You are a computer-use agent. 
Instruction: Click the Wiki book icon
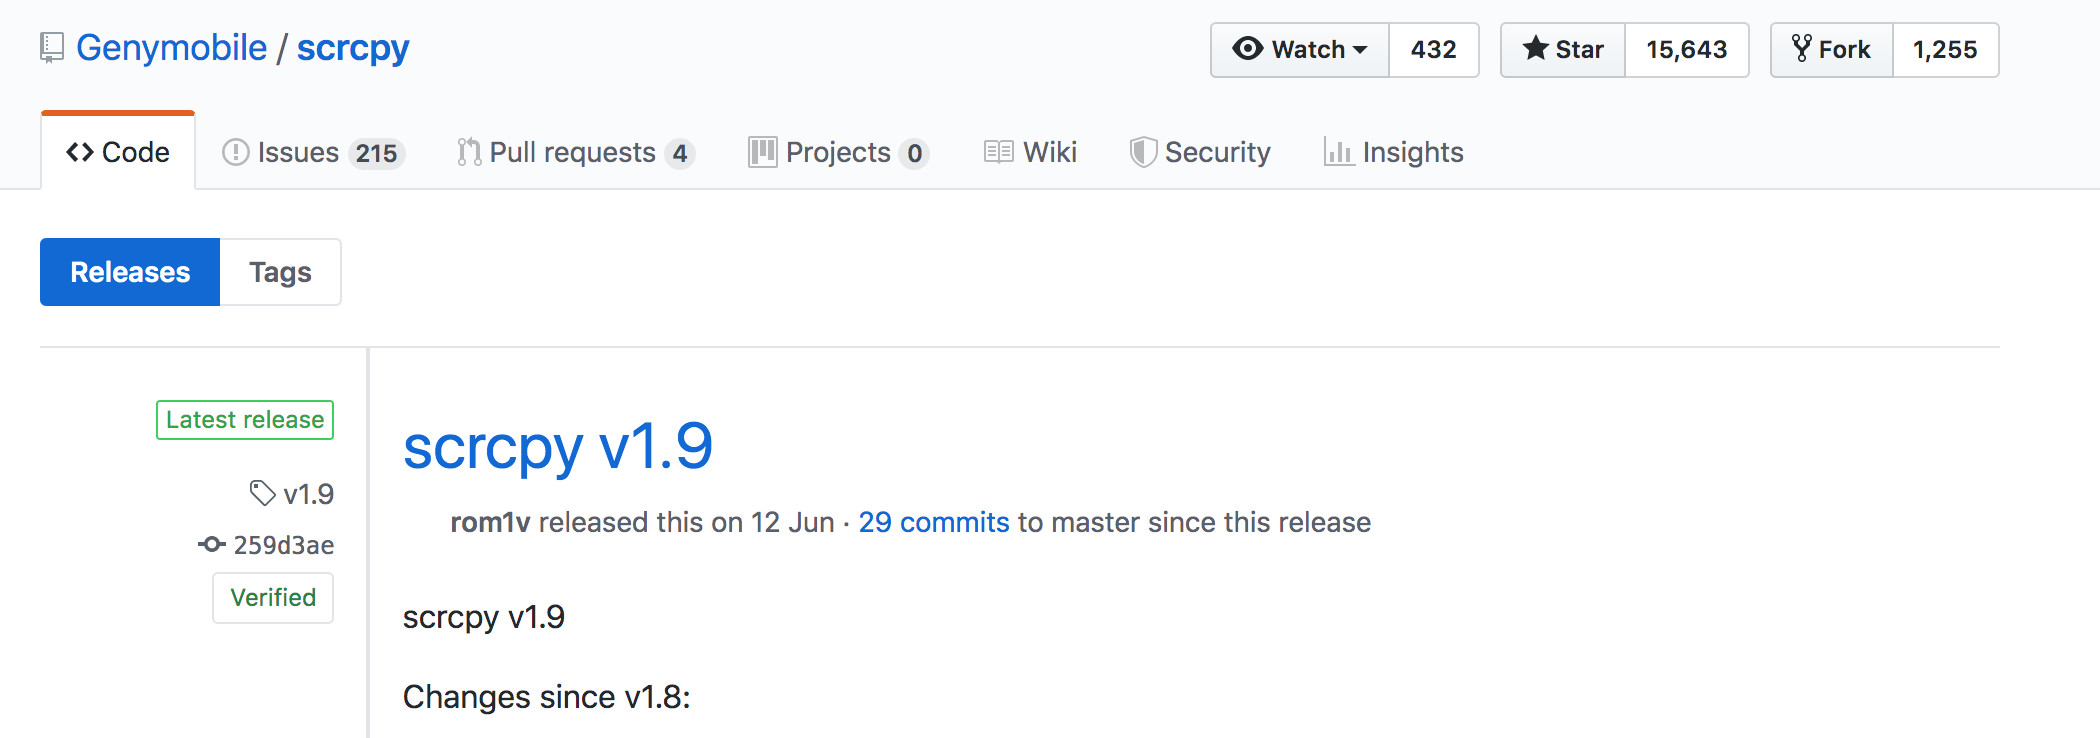coord(999,152)
